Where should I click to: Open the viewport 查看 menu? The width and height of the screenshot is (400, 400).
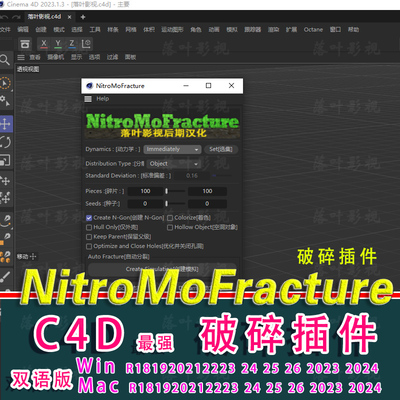click(35, 57)
